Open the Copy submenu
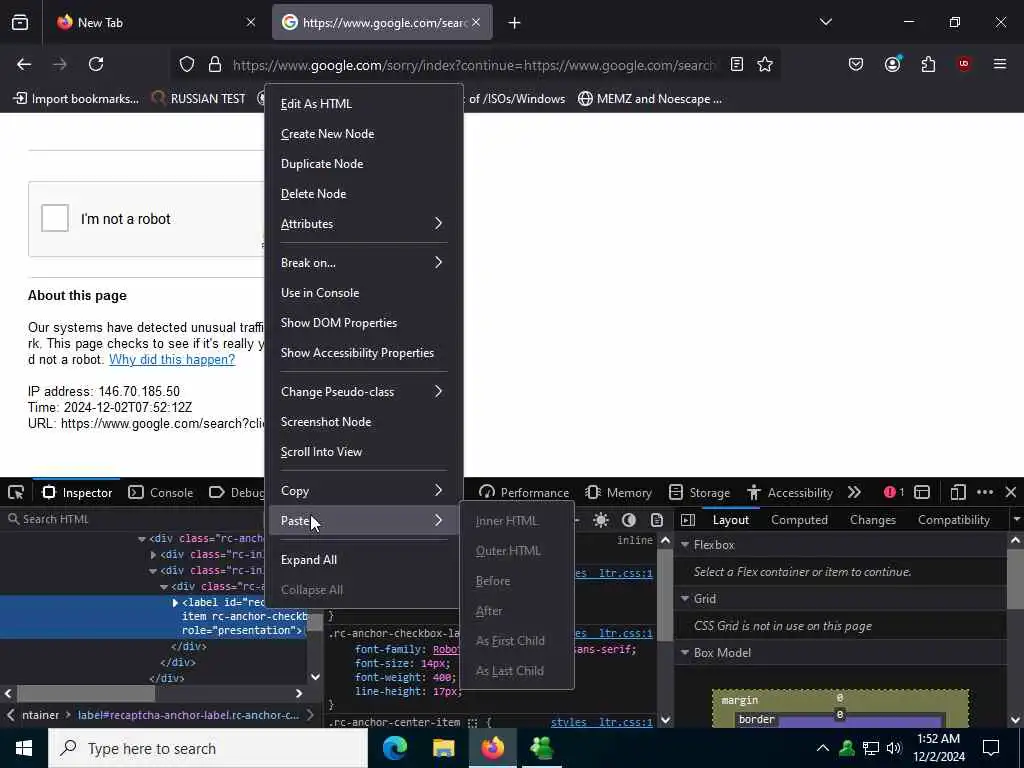Image resolution: width=1024 pixels, height=768 pixels. pyautogui.click(x=364, y=490)
